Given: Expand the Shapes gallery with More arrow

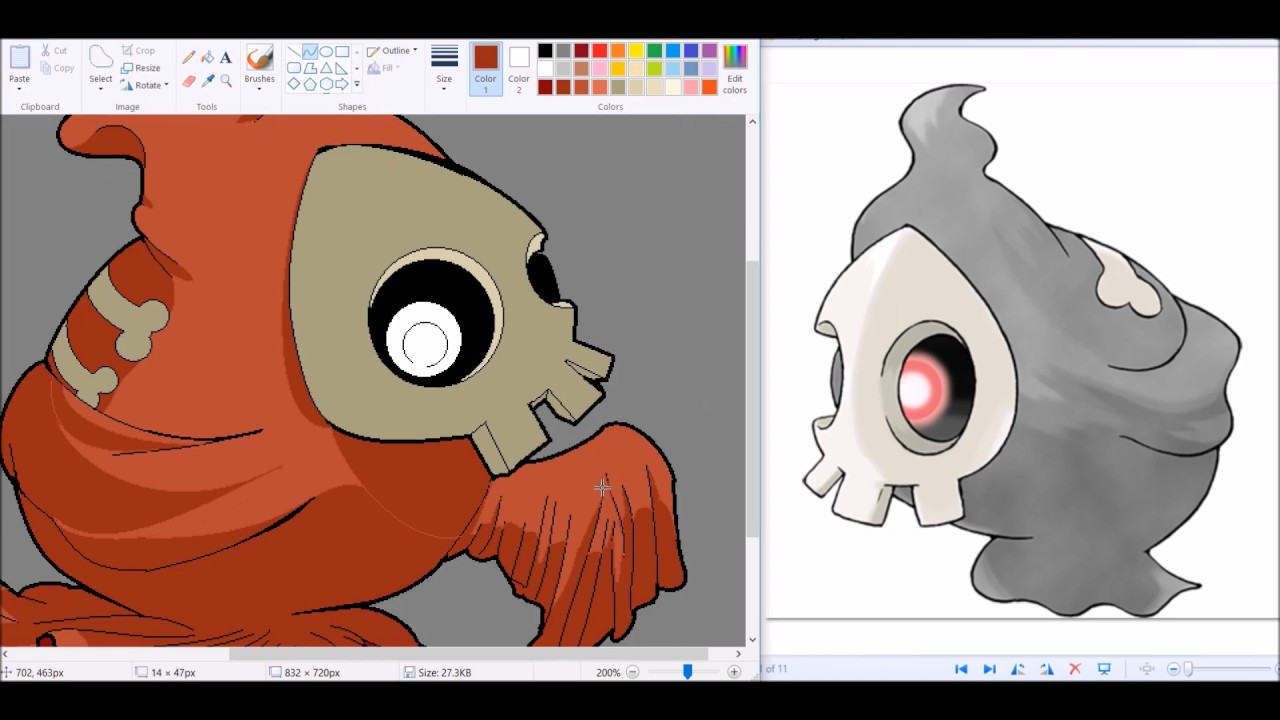Looking at the screenshot, I should [x=357, y=84].
